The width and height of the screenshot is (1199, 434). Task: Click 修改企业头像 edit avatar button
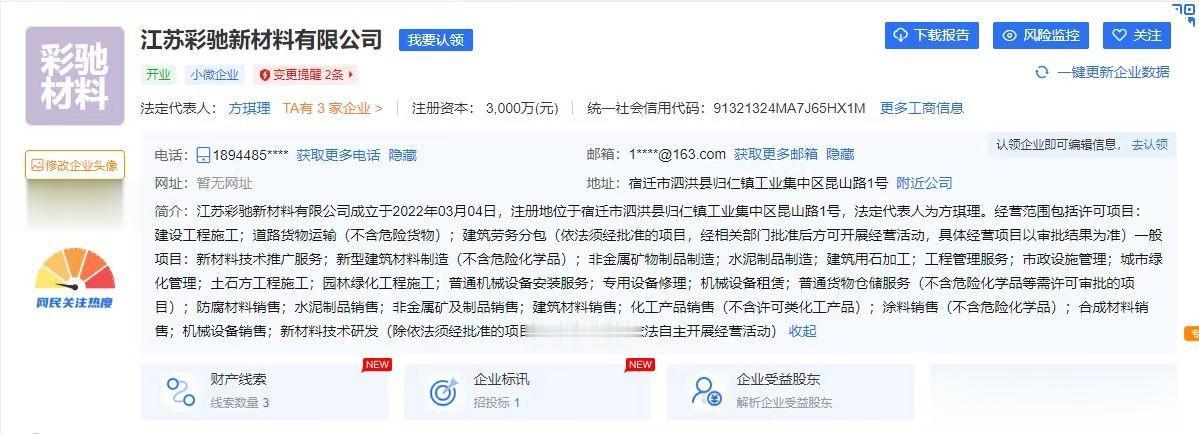75,165
